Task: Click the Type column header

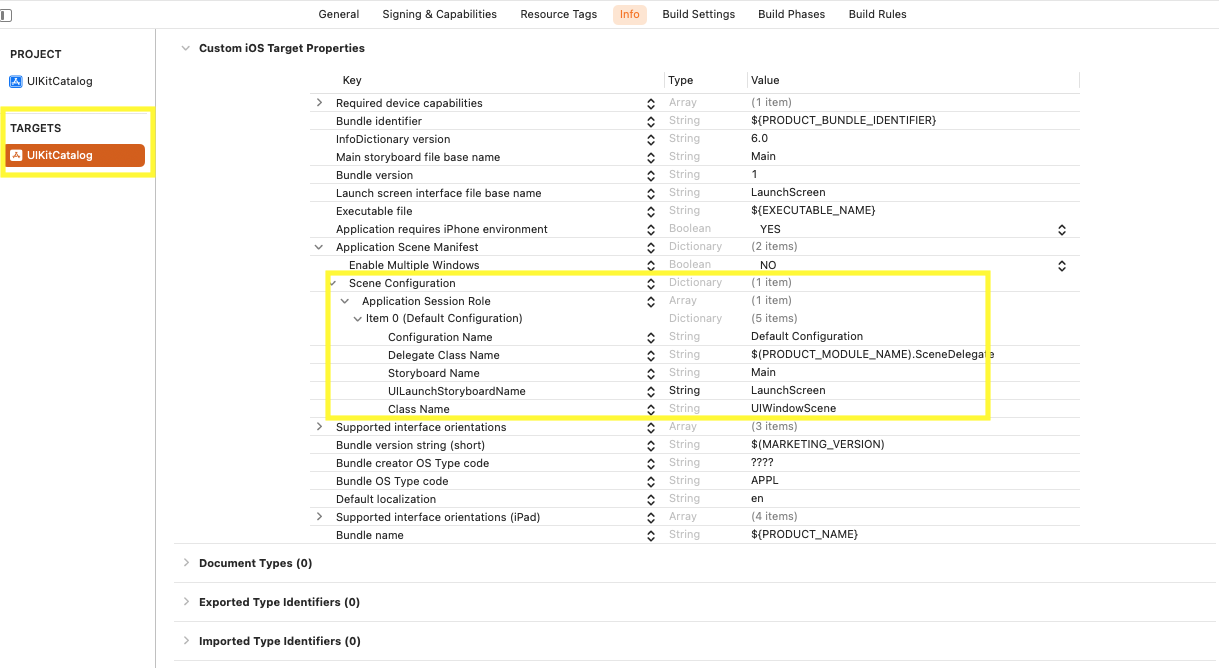Action: tap(681, 80)
